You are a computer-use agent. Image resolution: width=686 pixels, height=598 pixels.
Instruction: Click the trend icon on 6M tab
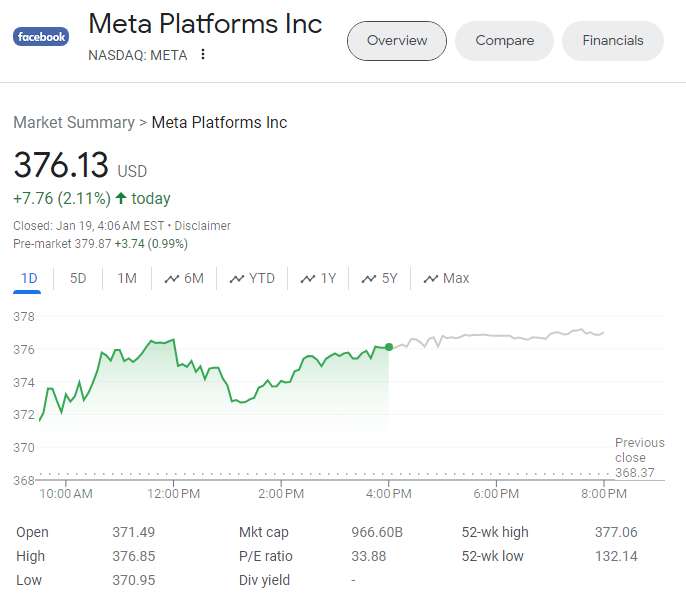pos(172,278)
